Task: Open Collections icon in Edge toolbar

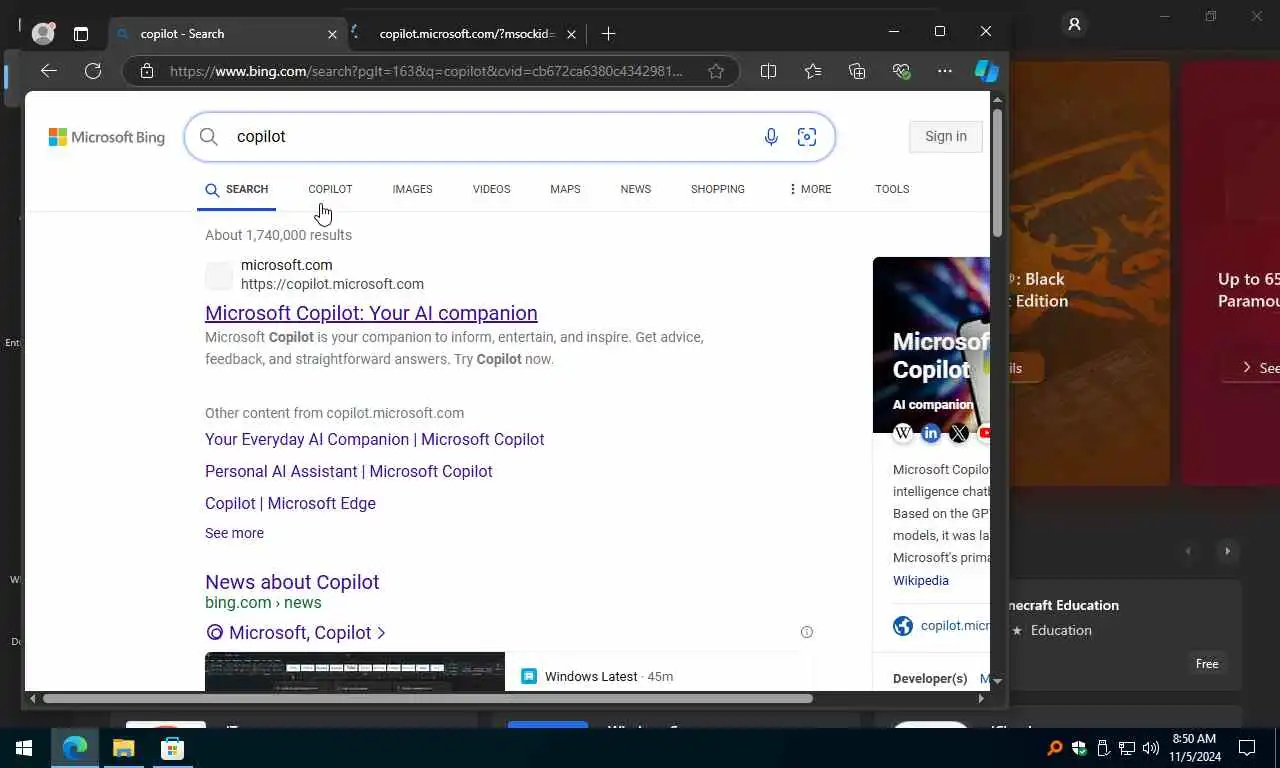Action: [x=857, y=71]
